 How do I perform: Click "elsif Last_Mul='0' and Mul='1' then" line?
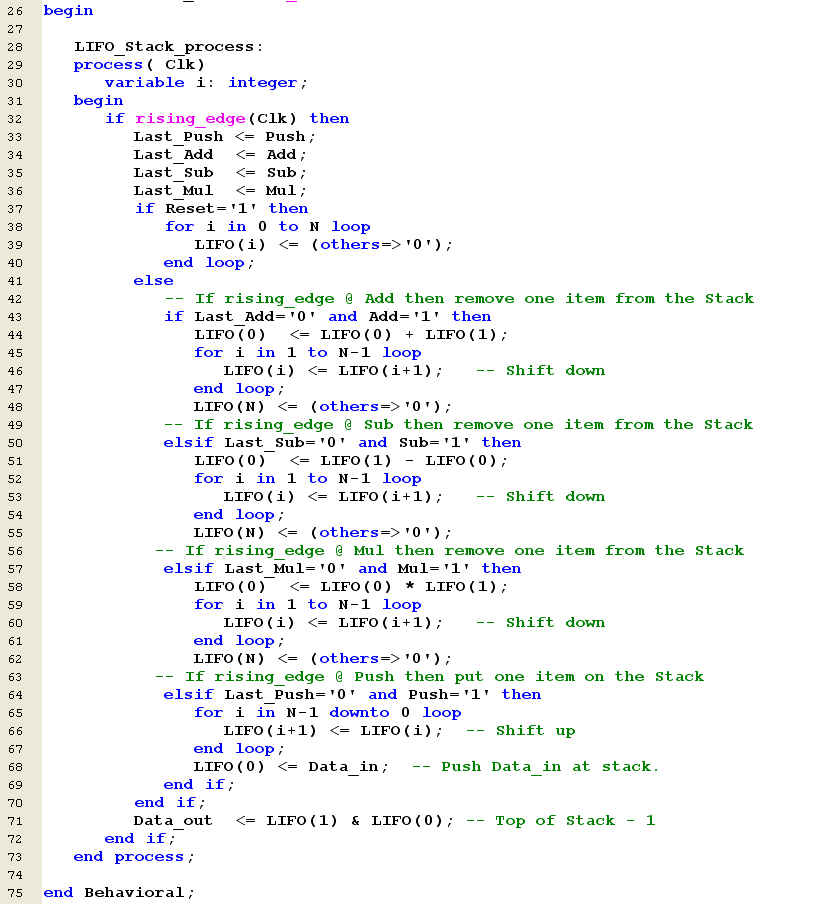pos(342,568)
